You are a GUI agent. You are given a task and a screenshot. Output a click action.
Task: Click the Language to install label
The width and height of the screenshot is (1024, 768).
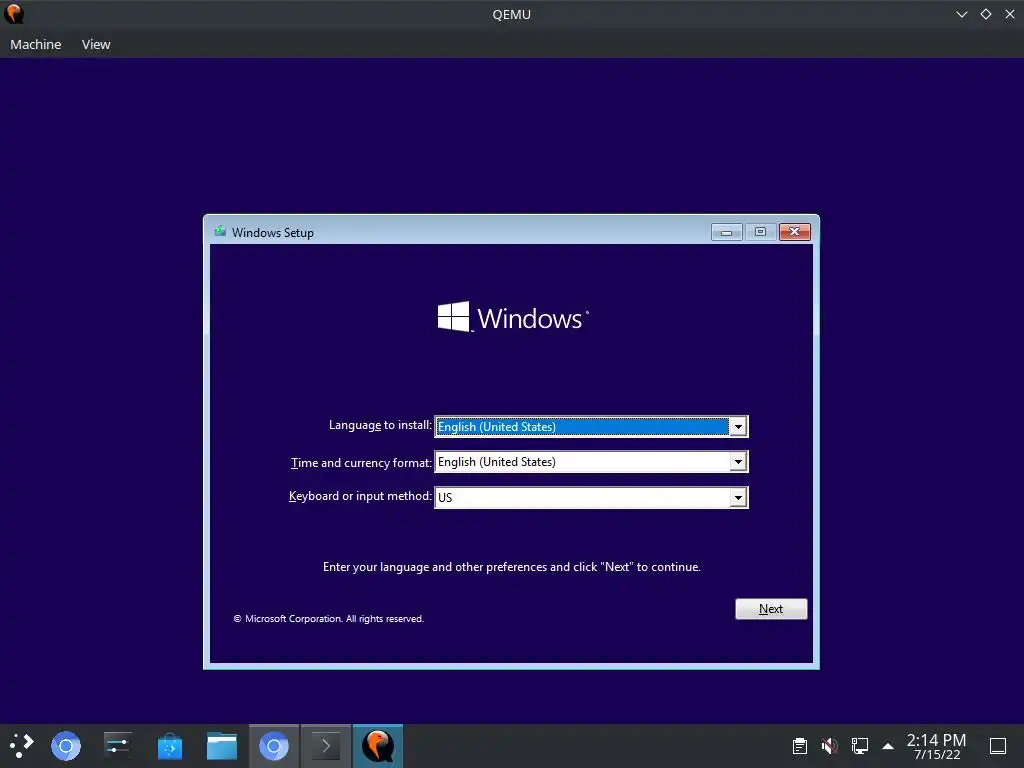pos(380,425)
